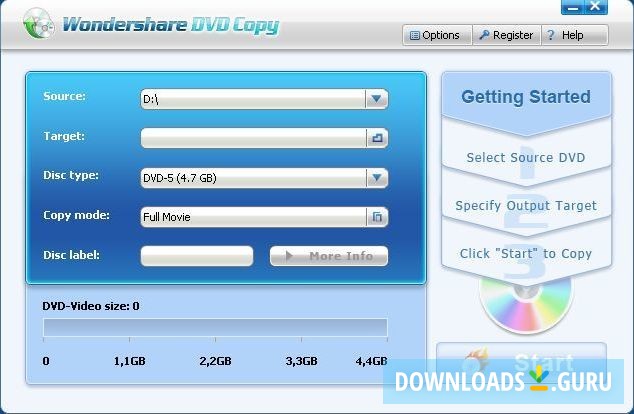Click Select Source DVD step

(526, 157)
